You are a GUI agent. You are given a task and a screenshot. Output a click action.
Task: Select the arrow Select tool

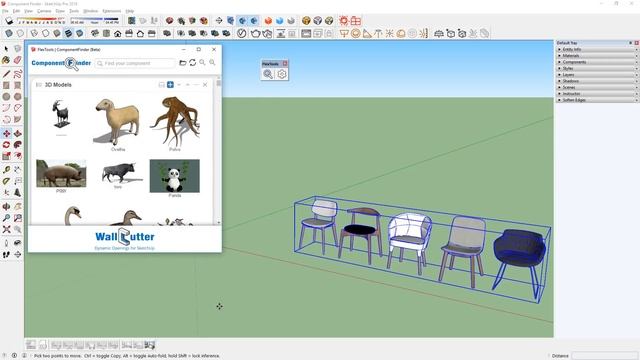pyautogui.click(x=6, y=49)
